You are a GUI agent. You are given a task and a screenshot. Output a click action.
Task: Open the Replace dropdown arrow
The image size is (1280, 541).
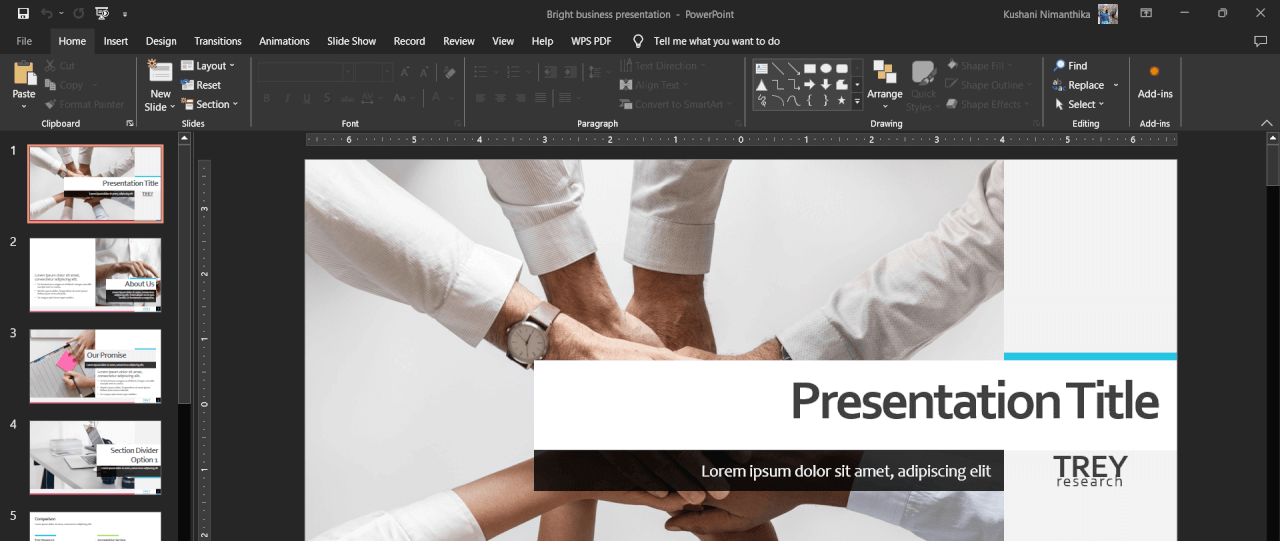click(1117, 85)
